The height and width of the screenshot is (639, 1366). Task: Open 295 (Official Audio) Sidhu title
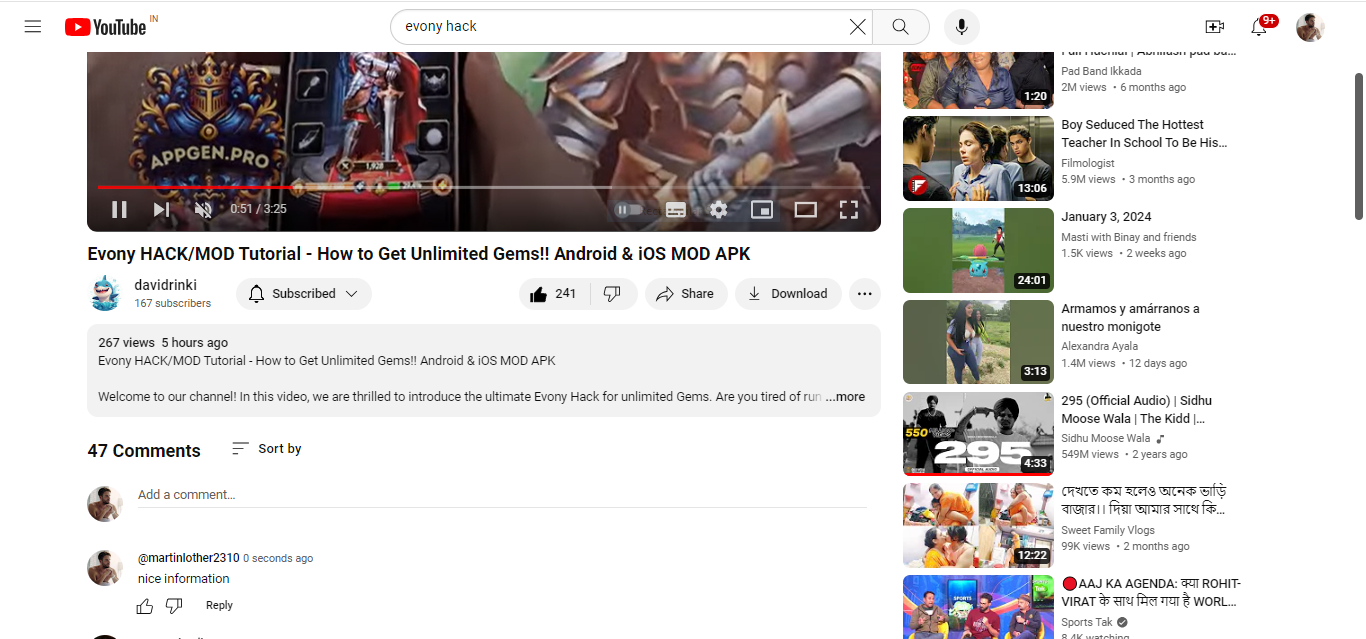[x=1139, y=409]
